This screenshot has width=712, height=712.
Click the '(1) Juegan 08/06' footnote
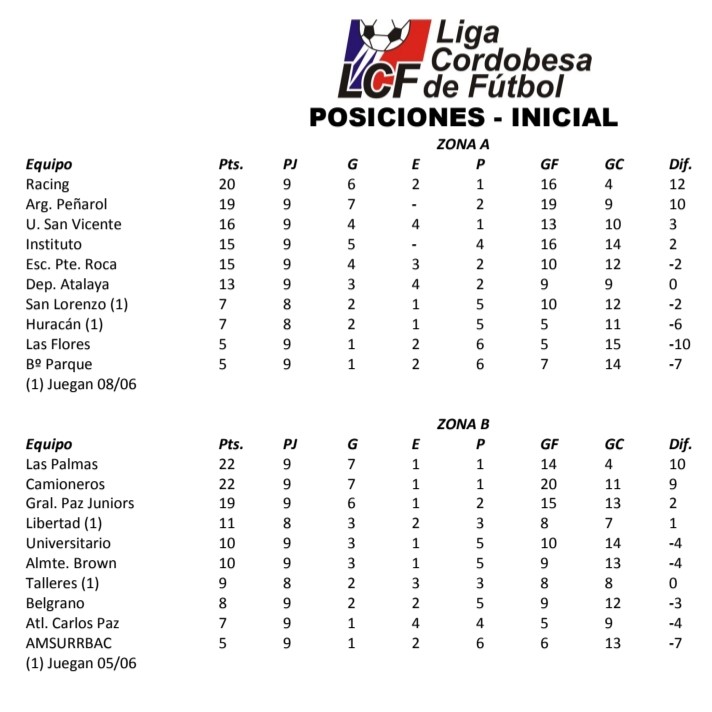81,384
